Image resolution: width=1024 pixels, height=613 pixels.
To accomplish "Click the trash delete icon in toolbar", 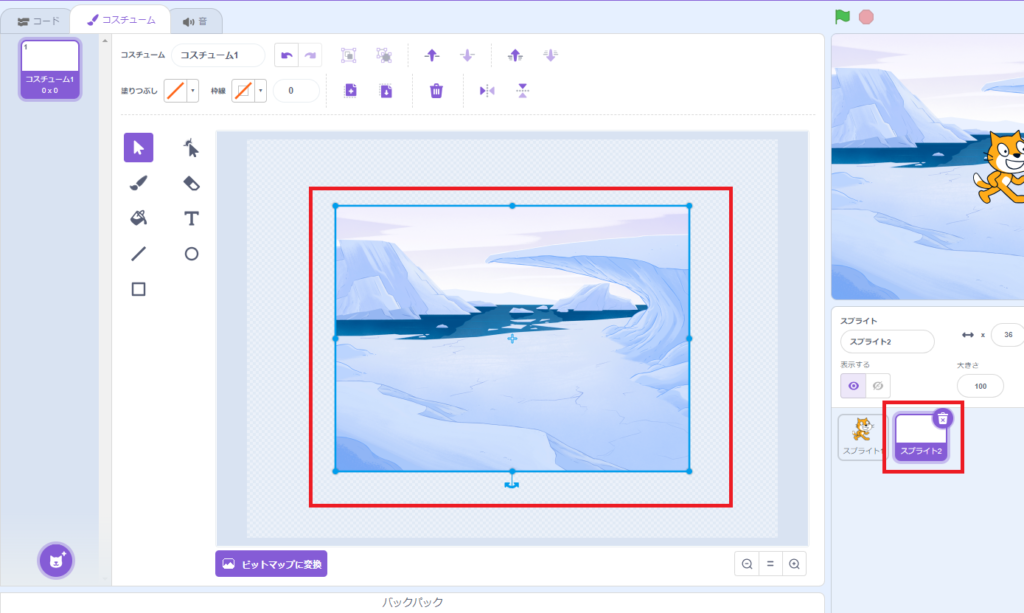I will pos(436,91).
